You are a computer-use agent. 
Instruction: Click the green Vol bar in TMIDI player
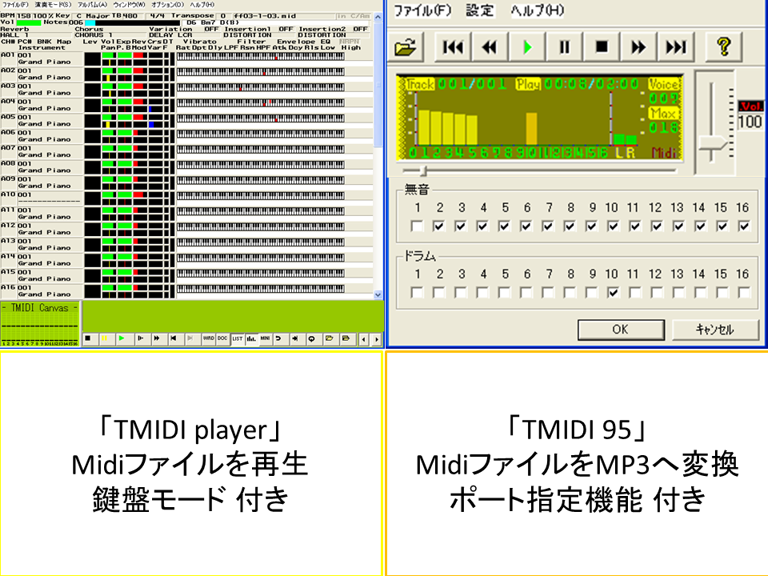29,23
